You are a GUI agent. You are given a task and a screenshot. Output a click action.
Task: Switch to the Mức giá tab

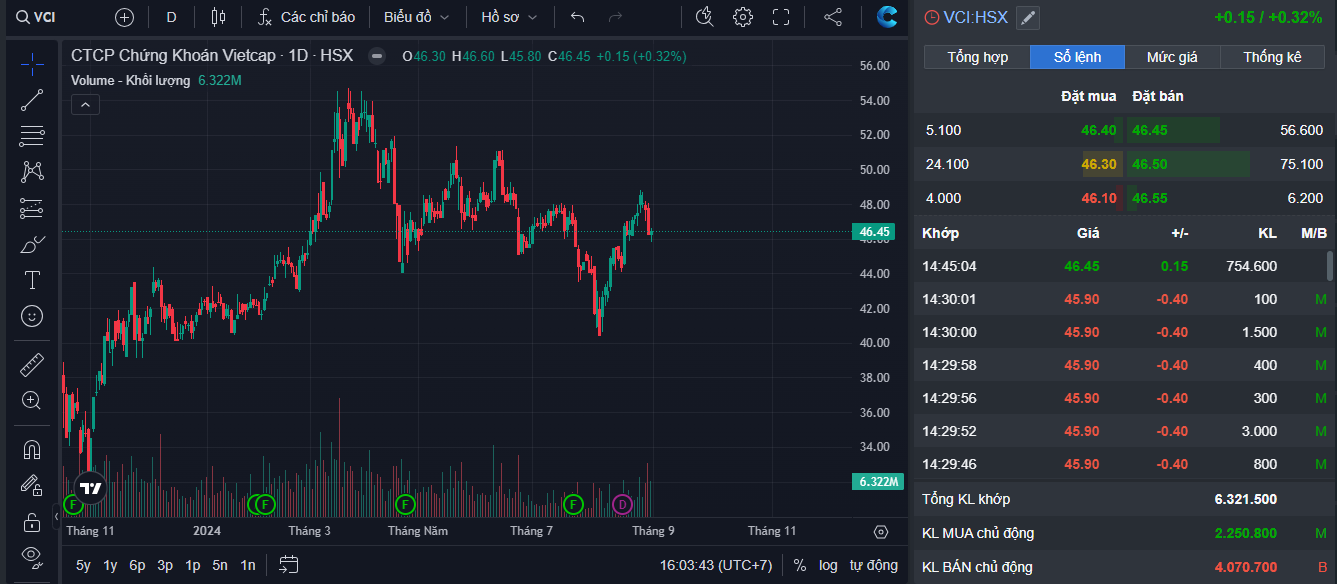pyautogui.click(x=1172, y=57)
